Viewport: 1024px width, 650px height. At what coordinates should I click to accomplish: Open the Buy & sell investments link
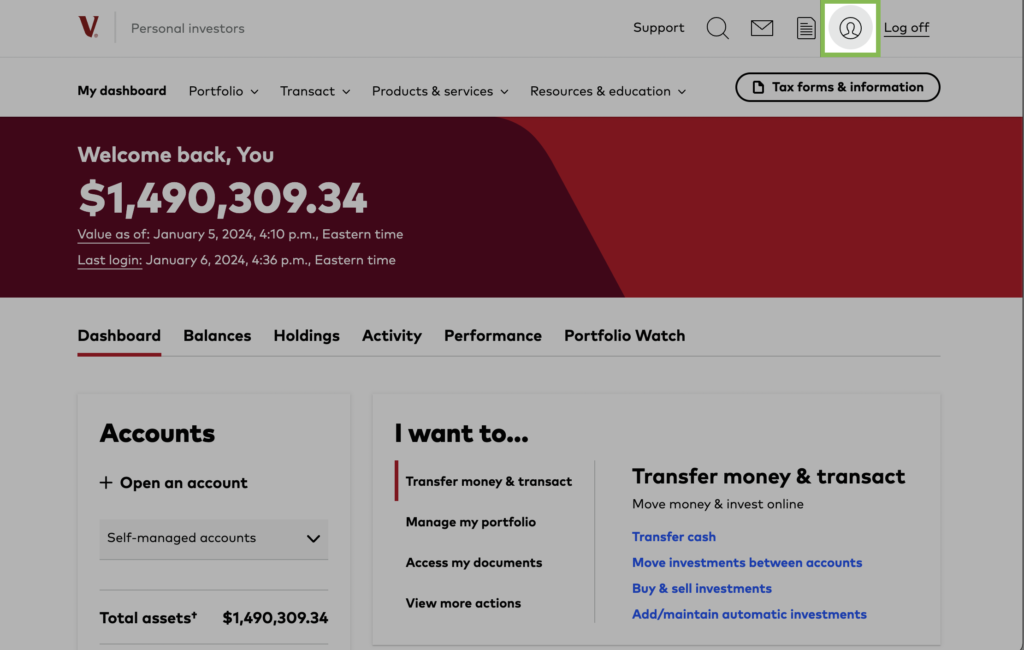701,589
